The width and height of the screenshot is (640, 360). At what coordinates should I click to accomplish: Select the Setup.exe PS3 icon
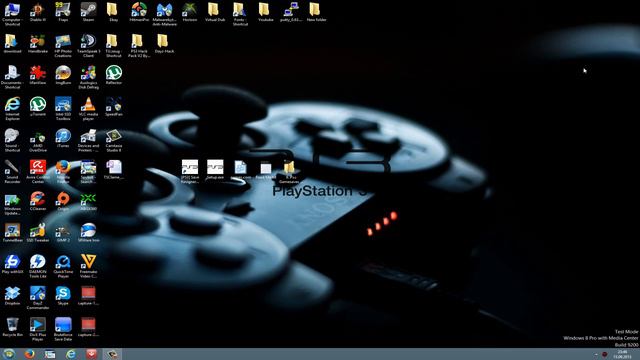click(x=215, y=170)
